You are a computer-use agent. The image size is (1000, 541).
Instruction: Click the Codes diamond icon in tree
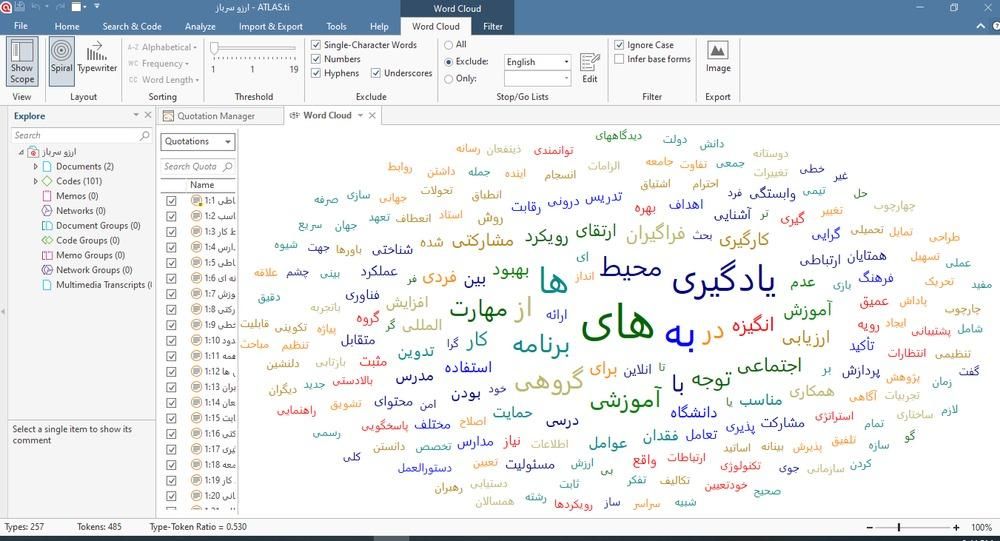click(x=47, y=181)
